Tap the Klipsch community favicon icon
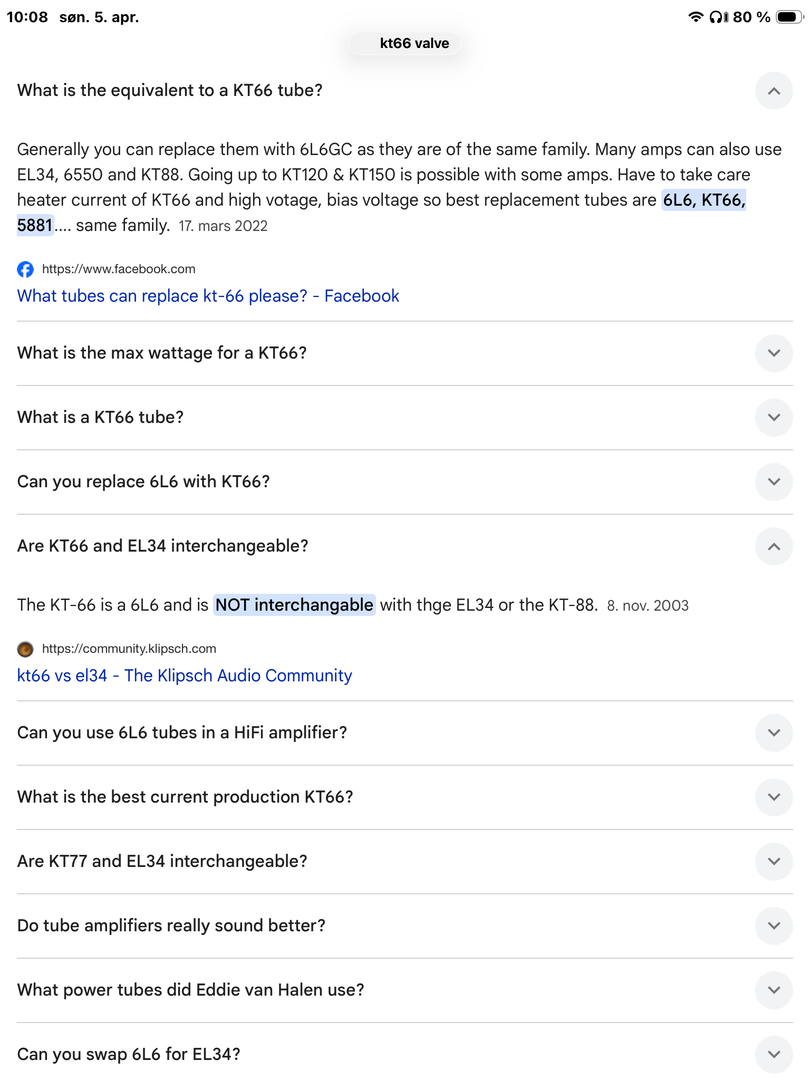 (x=26, y=649)
